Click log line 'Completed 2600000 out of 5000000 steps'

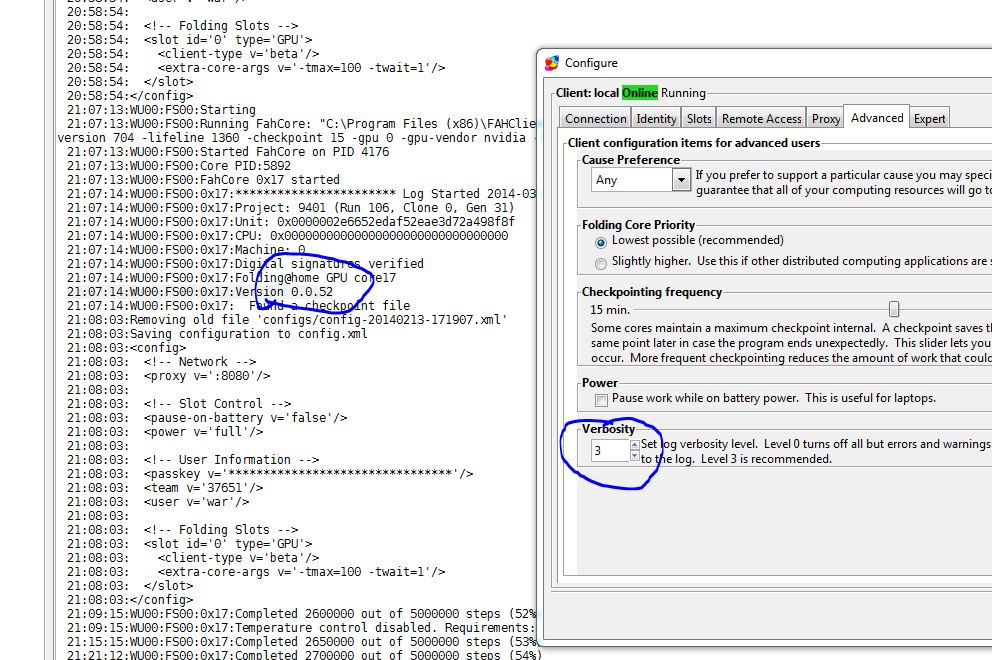[302, 614]
